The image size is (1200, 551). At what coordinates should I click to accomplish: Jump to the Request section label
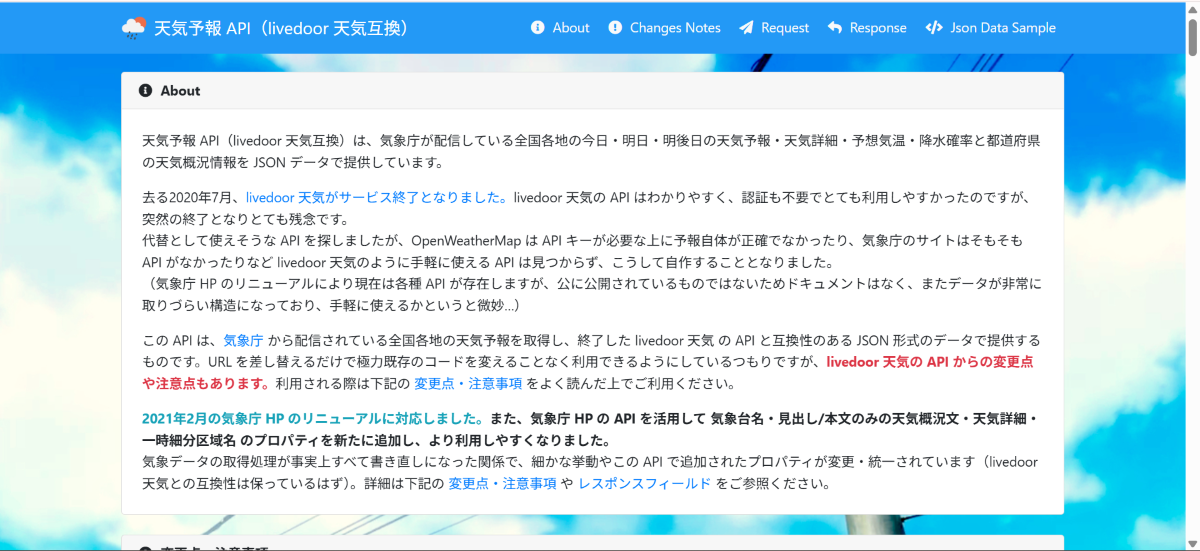coord(785,28)
